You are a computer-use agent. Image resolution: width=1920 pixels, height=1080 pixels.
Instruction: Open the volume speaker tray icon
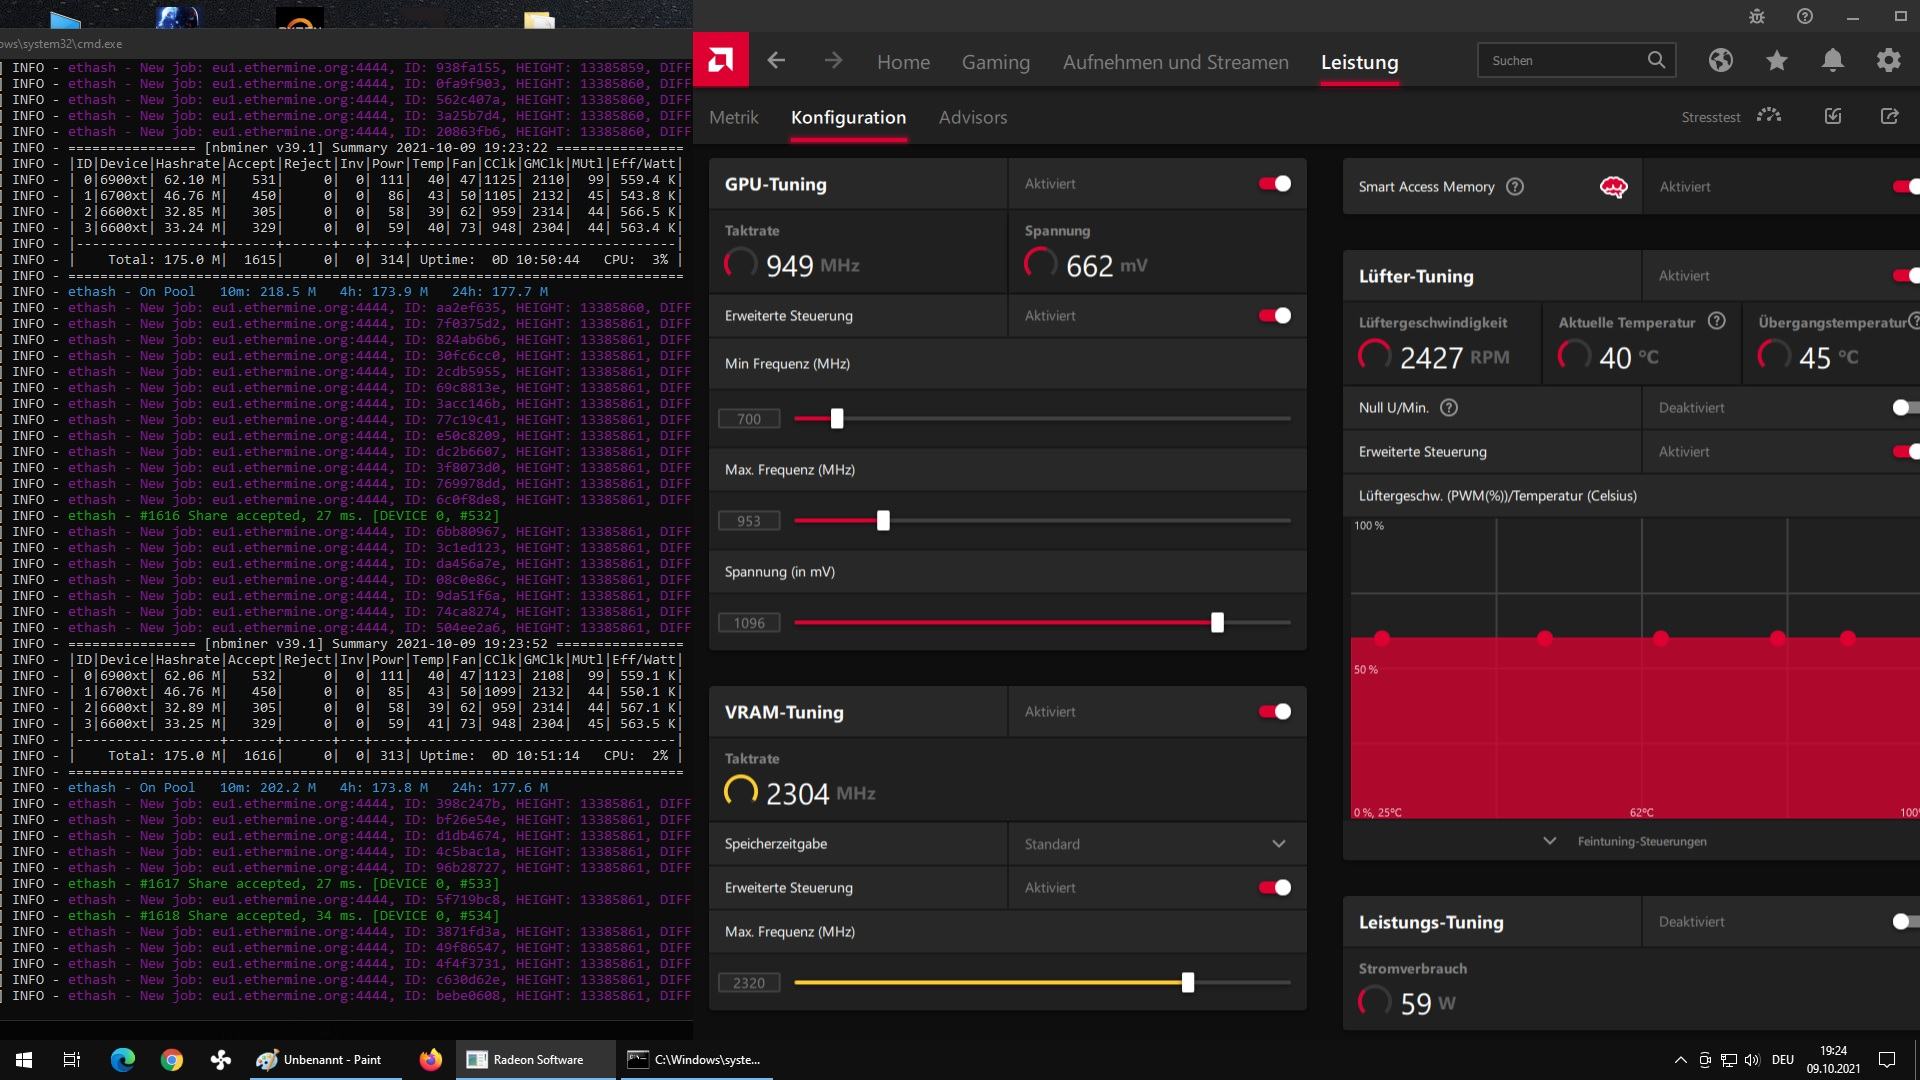(x=1752, y=1060)
